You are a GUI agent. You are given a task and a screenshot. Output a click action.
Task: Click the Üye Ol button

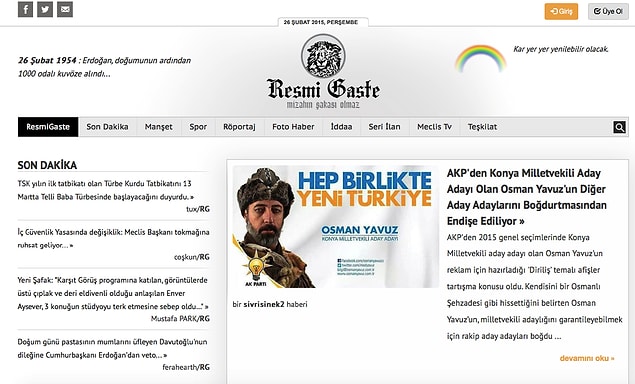[608, 11]
